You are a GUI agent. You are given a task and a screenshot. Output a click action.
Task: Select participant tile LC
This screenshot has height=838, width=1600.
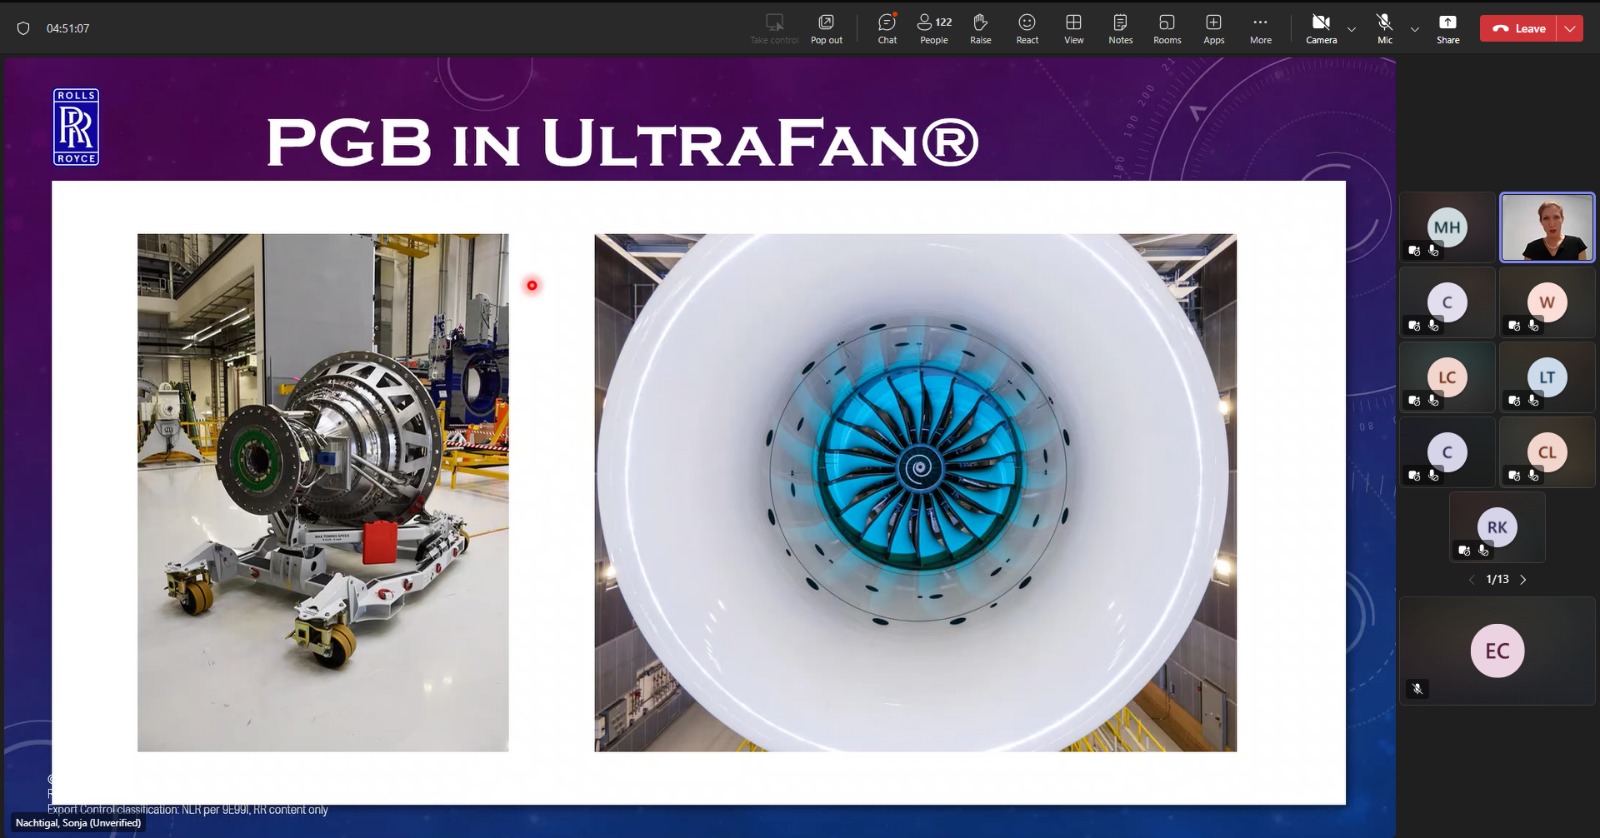point(1447,378)
